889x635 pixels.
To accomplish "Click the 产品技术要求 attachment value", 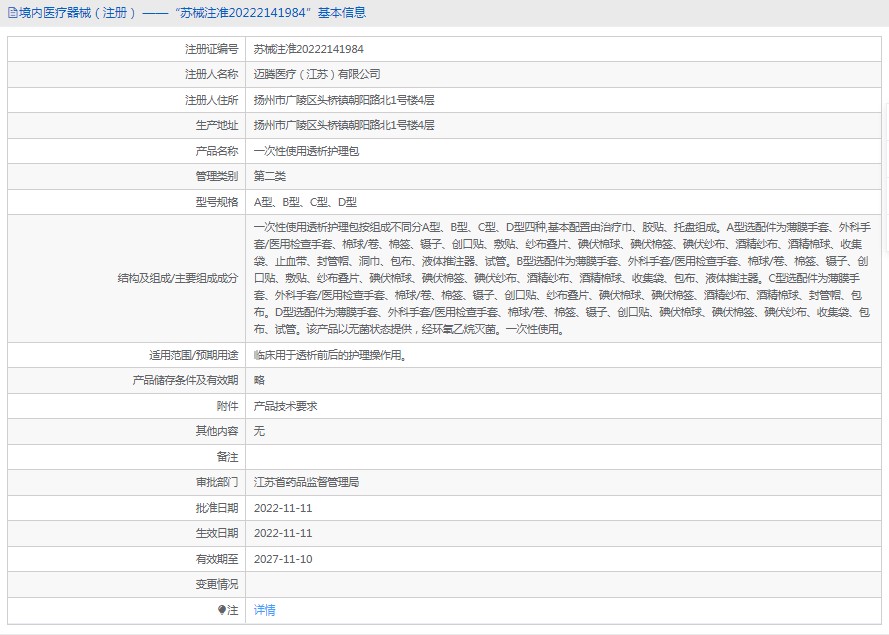I will [286, 406].
